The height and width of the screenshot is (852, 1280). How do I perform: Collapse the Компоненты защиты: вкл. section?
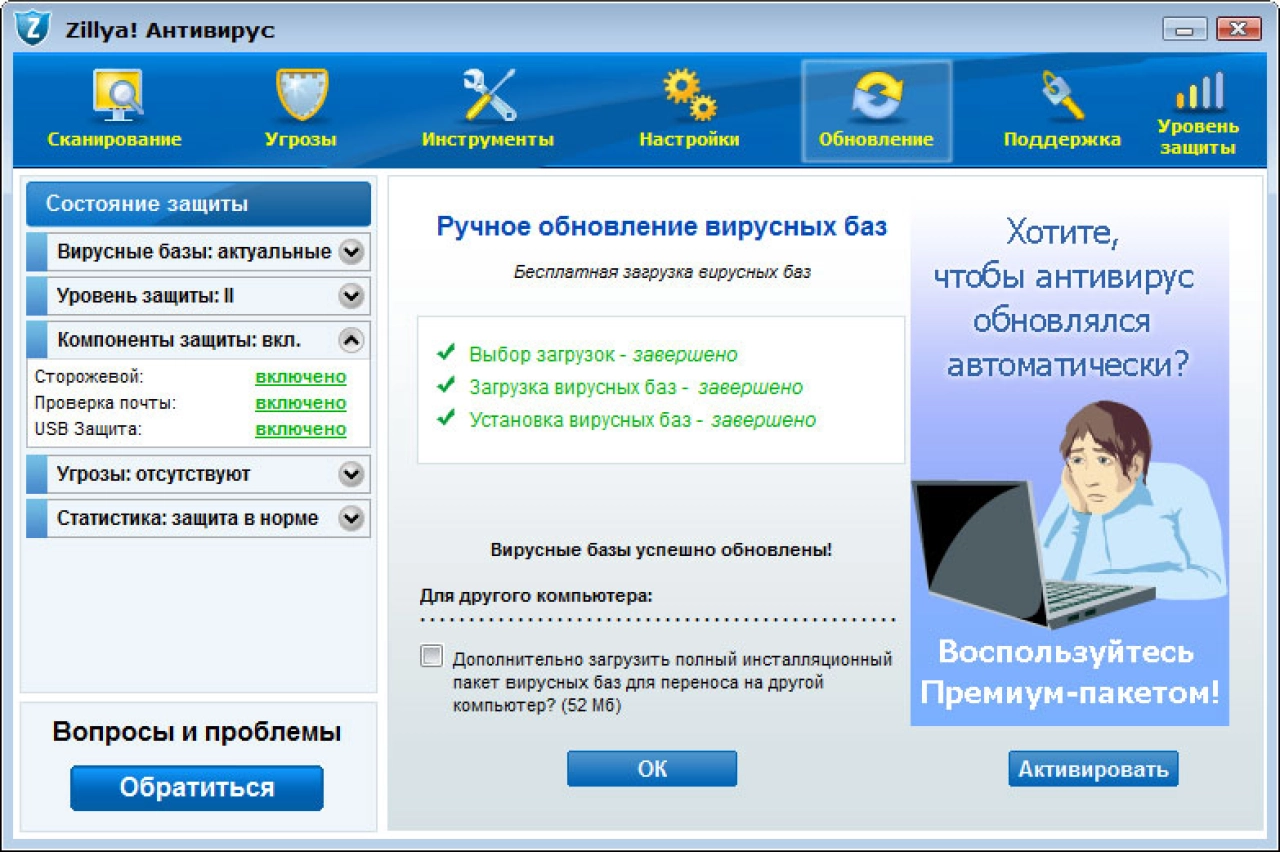pyautogui.click(x=198, y=340)
